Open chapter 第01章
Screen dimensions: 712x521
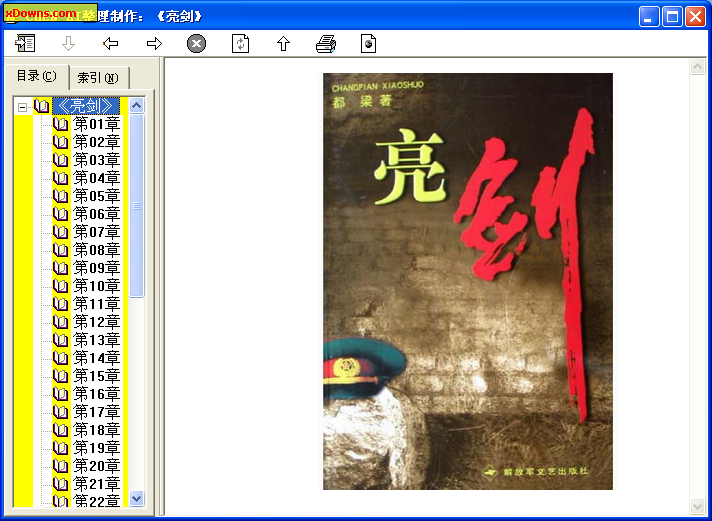click(97, 124)
